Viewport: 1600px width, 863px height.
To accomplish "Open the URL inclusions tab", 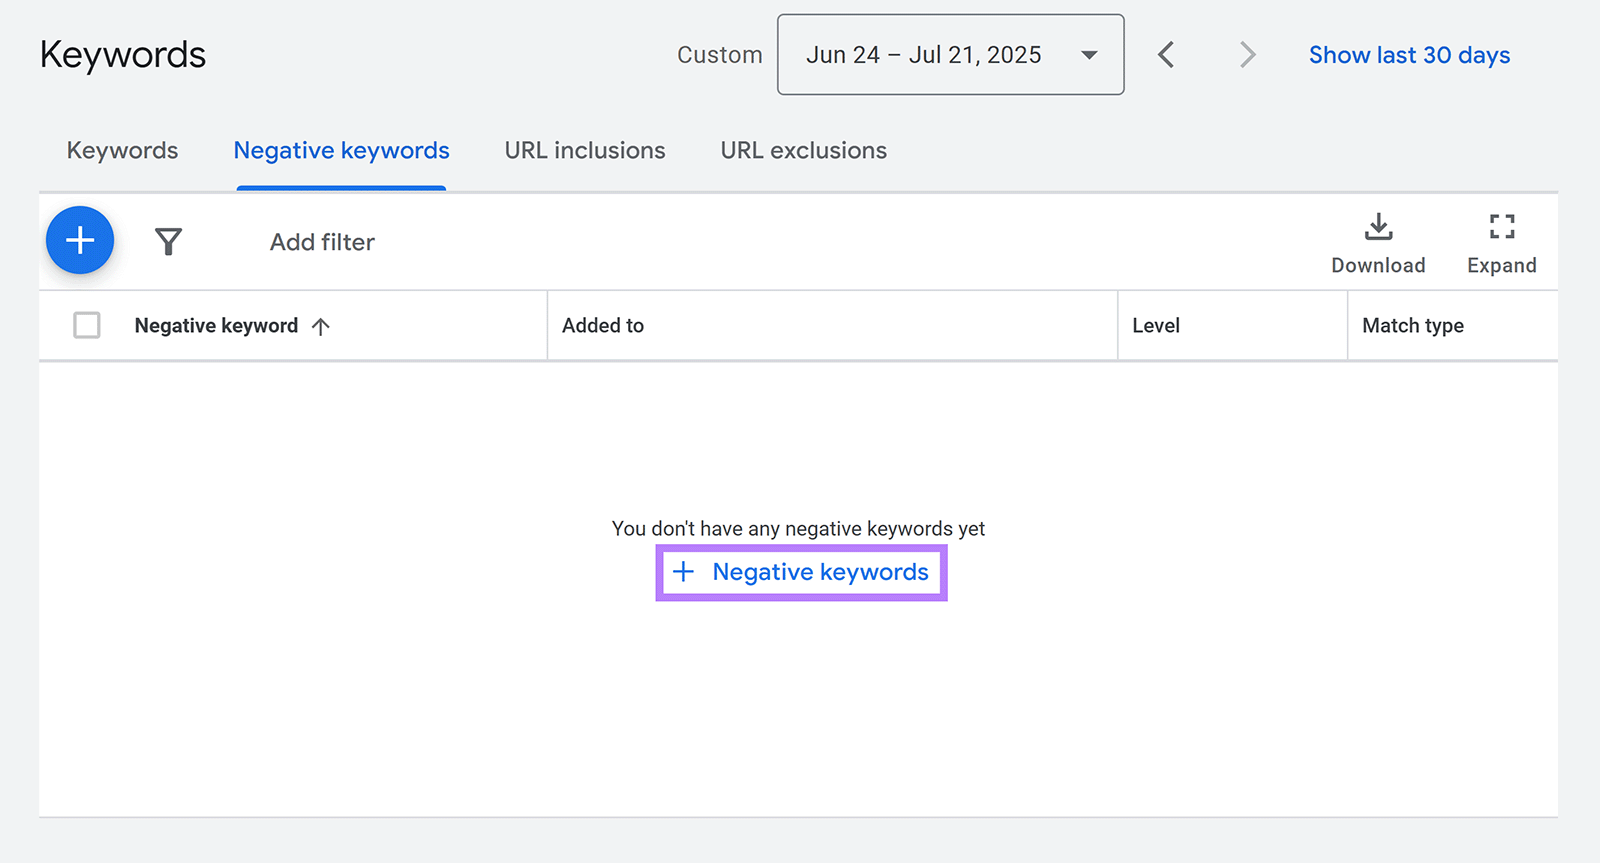I will pyautogui.click(x=584, y=151).
